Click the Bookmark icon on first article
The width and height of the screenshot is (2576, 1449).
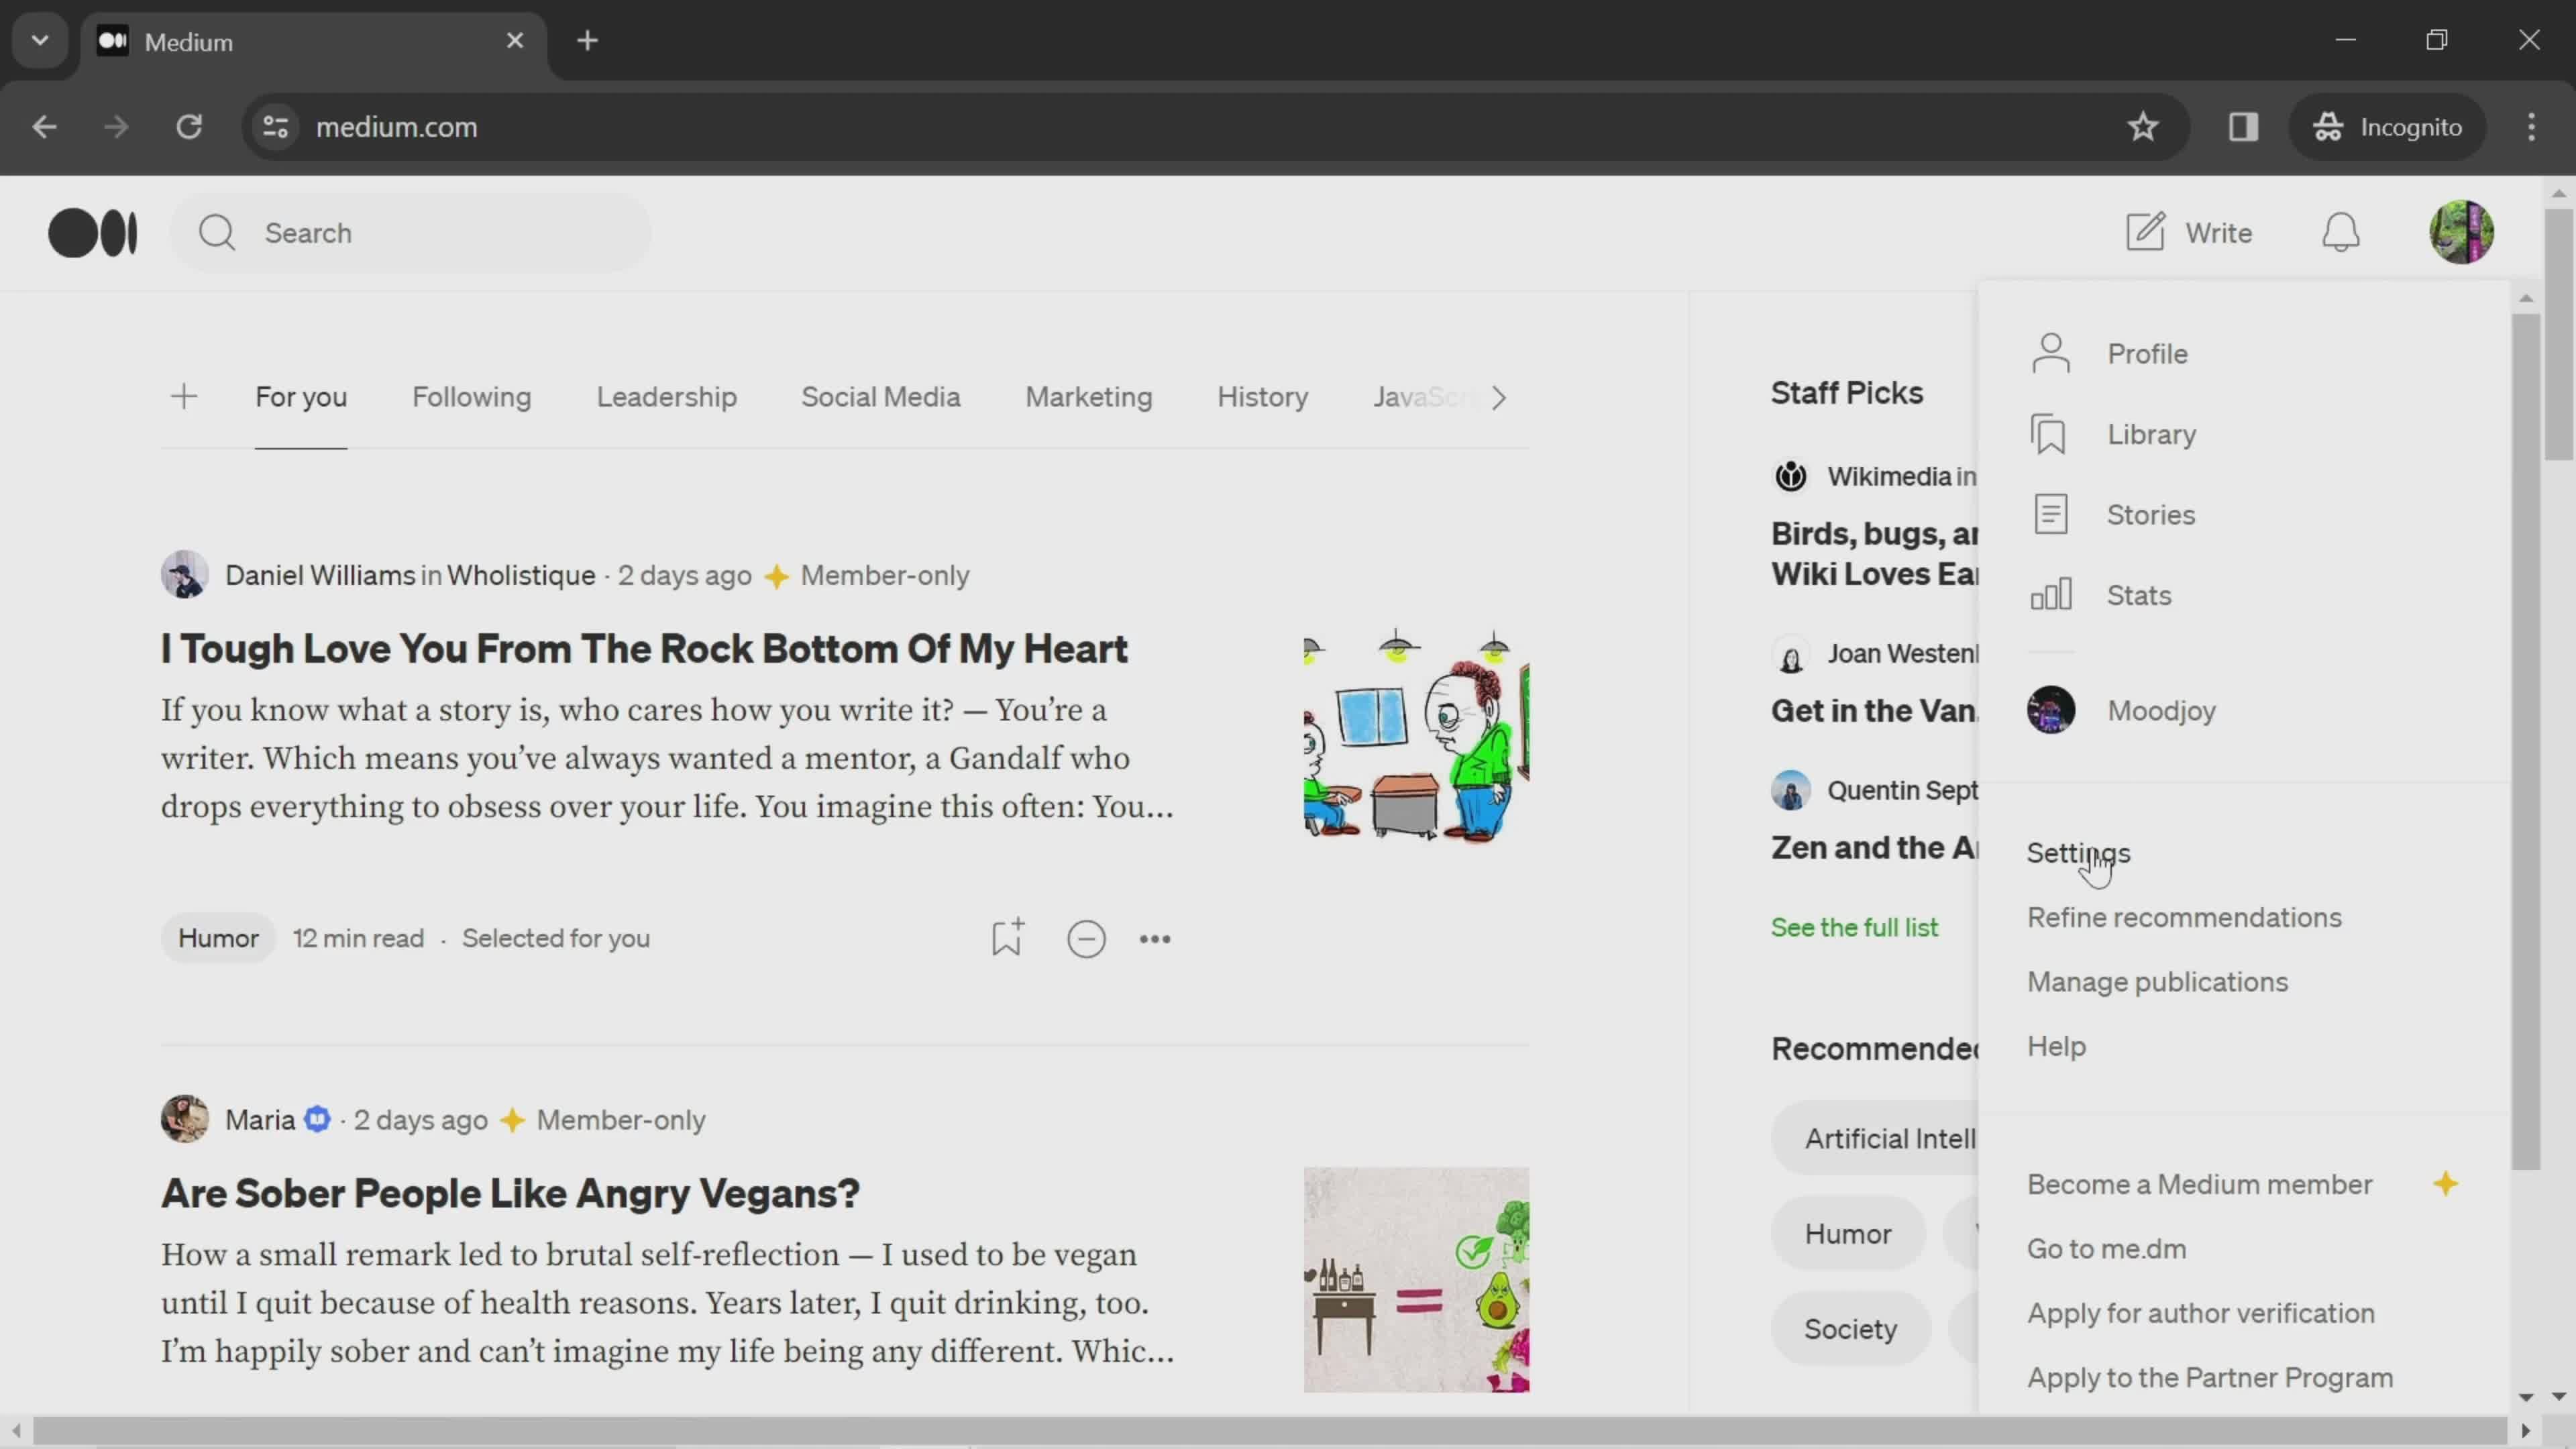click(1007, 938)
